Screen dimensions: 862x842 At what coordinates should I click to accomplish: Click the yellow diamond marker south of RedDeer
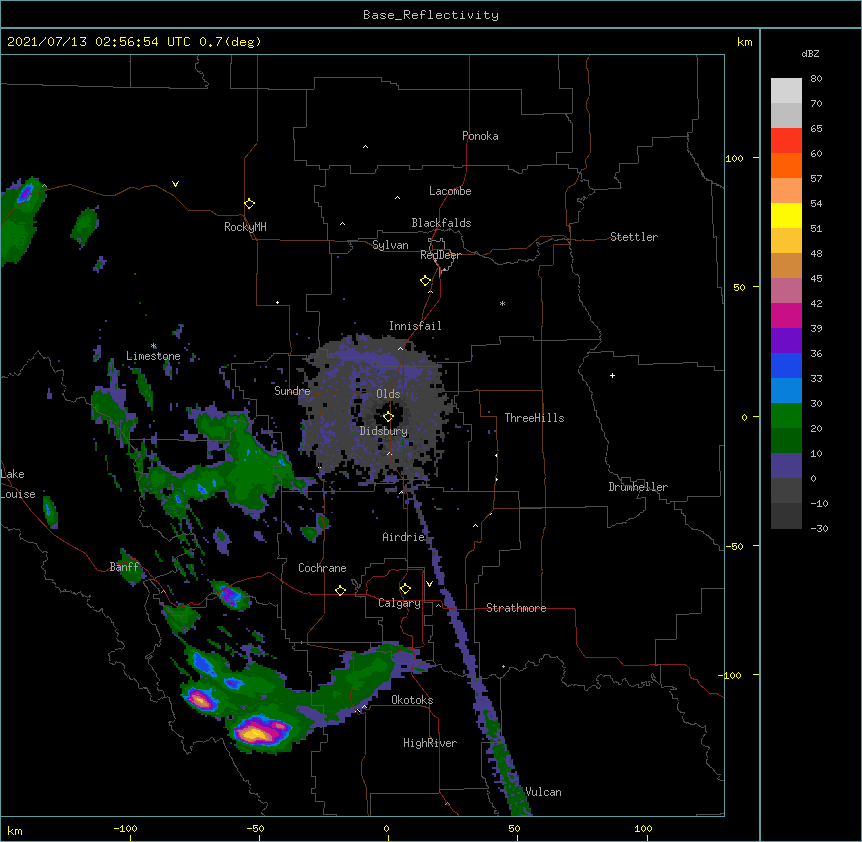425,280
